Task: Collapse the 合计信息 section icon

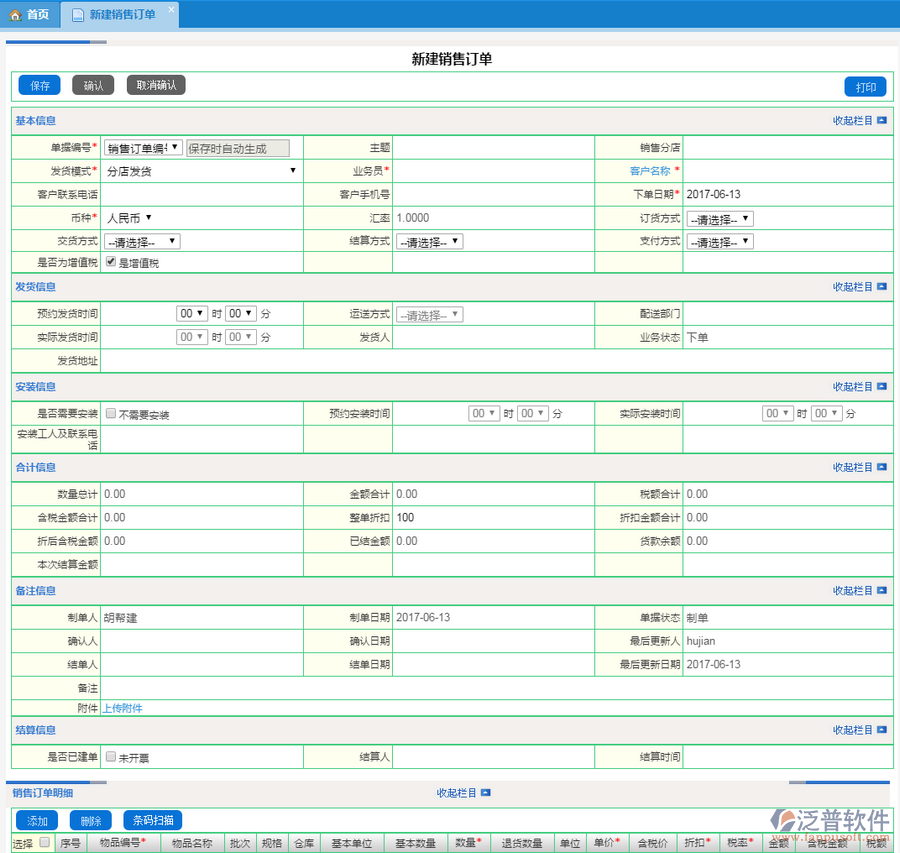Action: (x=882, y=467)
